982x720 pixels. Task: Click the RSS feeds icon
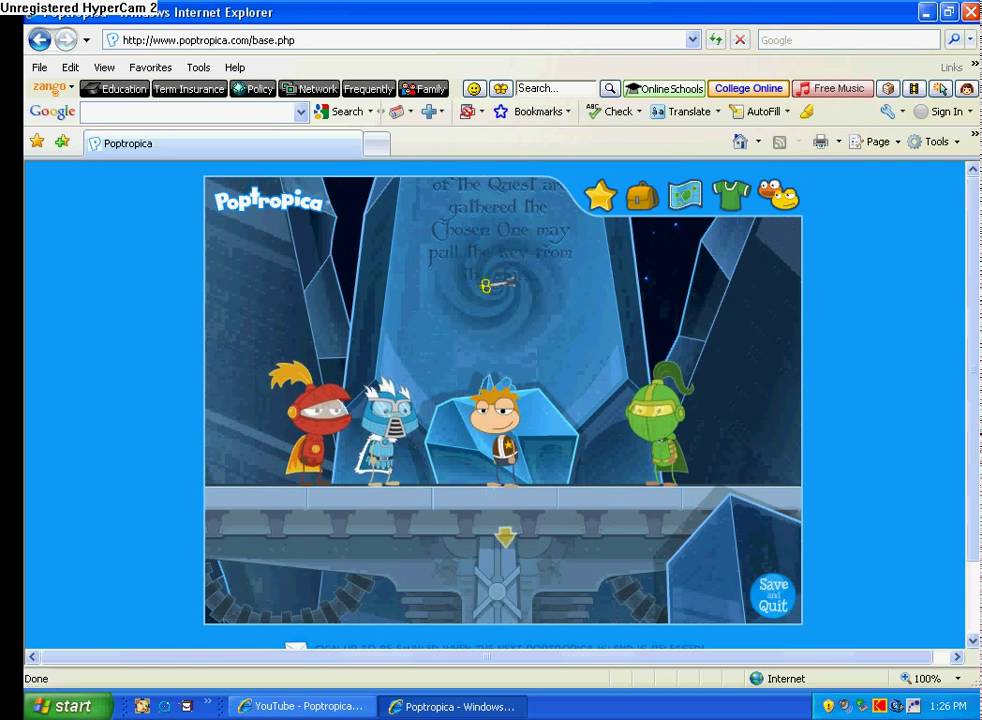pyautogui.click(x=780, y=142)
